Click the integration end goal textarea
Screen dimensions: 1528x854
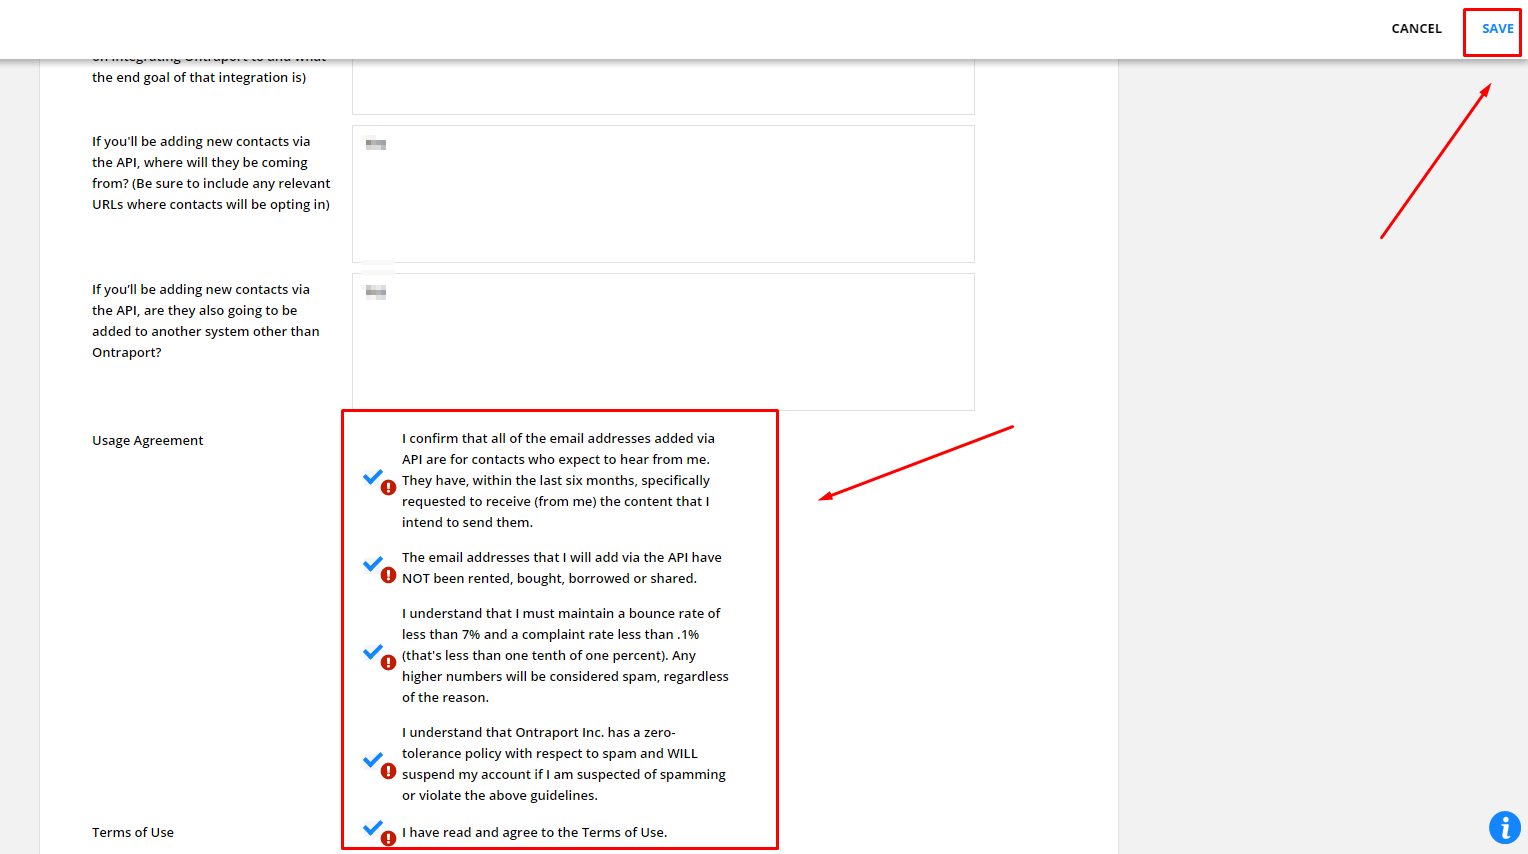tap(663, 86)
